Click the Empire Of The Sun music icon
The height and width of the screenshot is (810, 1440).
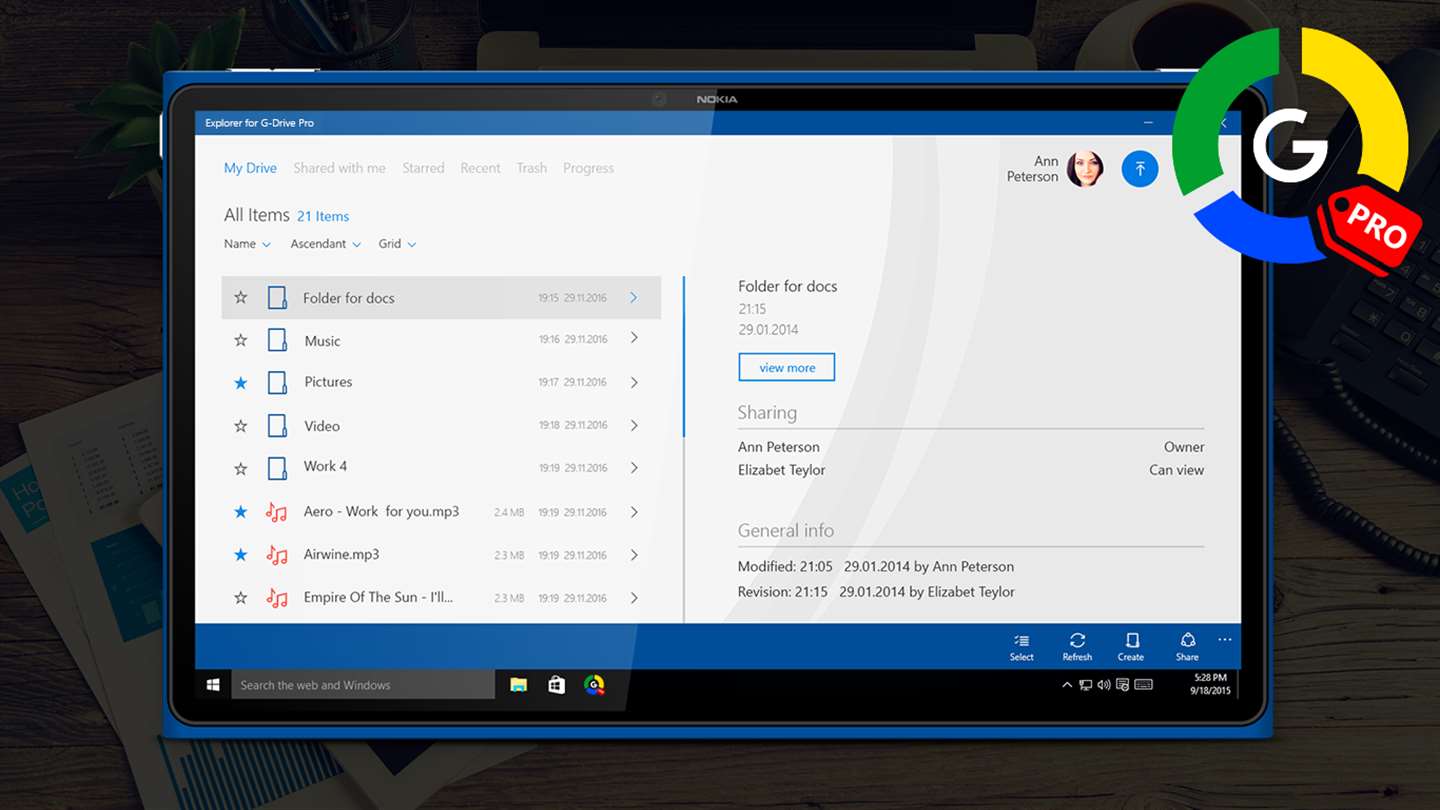[277, 598]
